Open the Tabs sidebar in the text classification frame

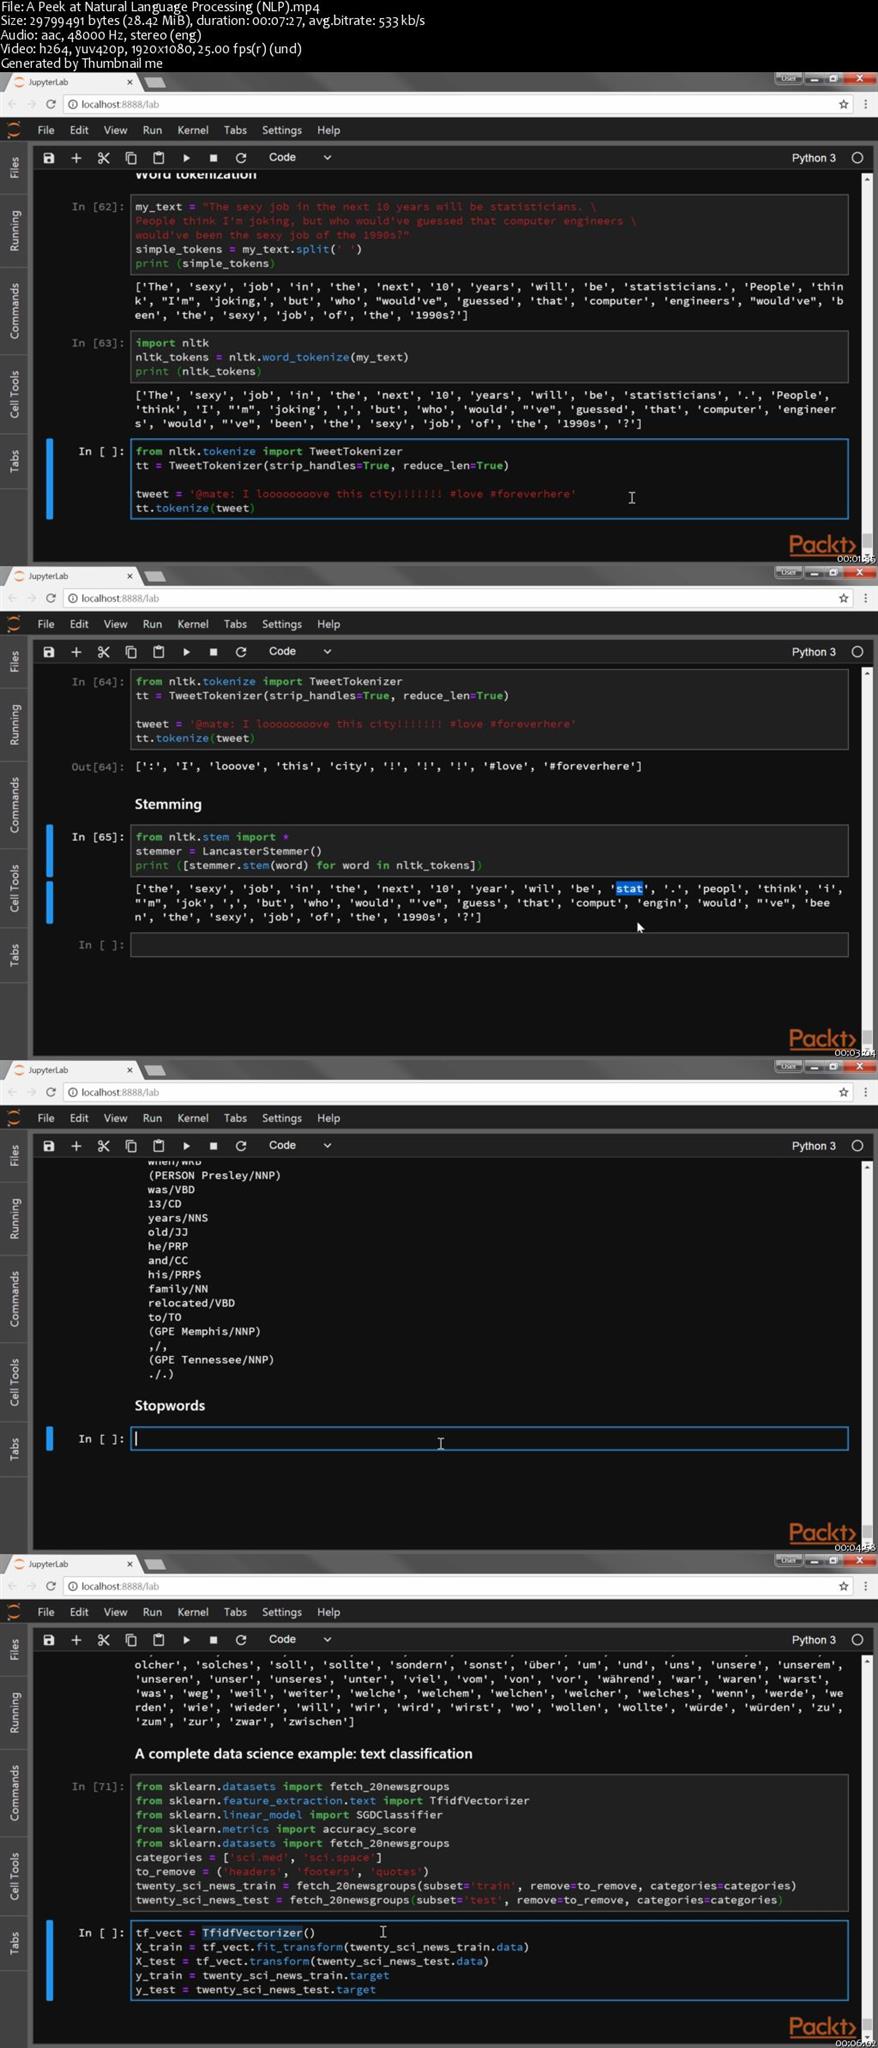click(14, 1943)
